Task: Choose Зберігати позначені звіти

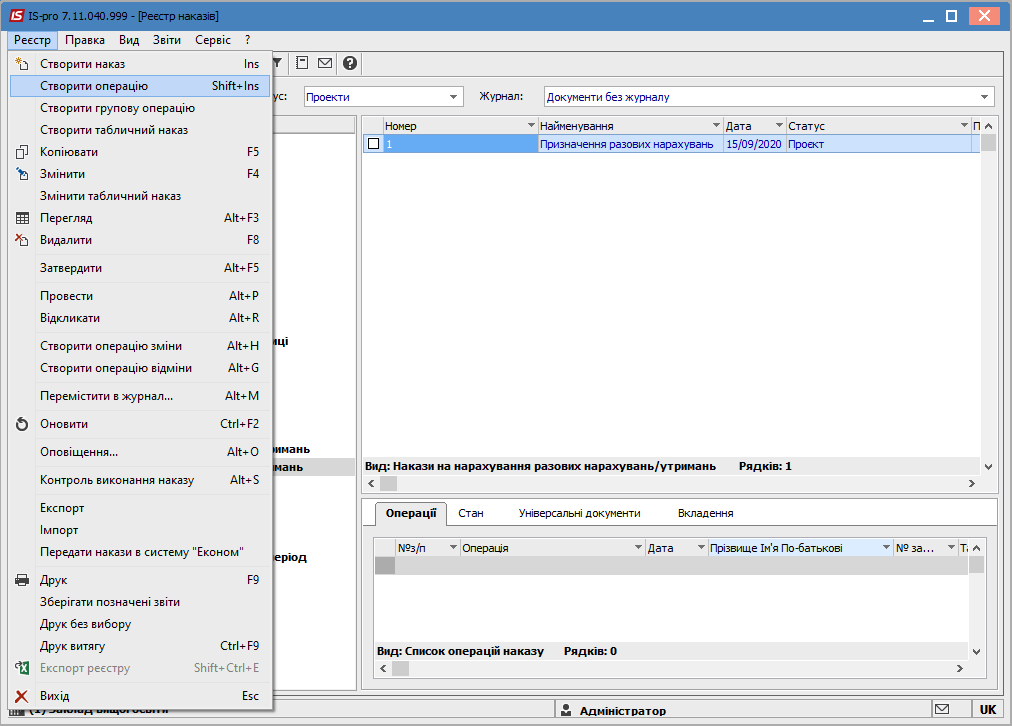Action: (x=140, y=602)
